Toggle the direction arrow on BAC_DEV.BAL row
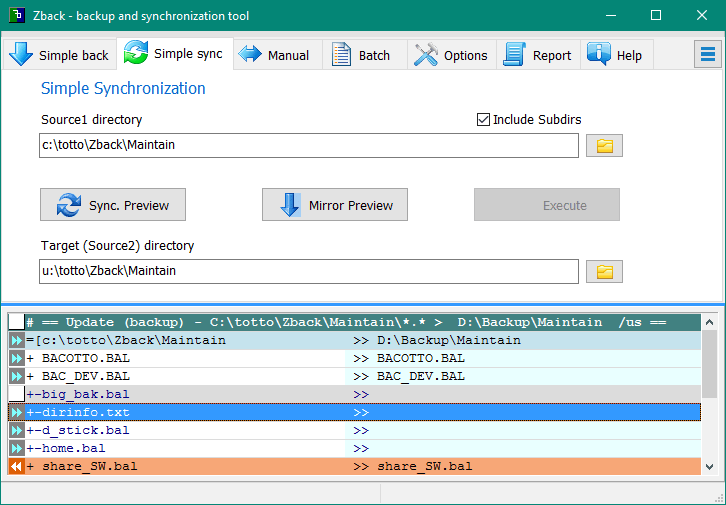726x505 pixels. [x=16, y=376]
